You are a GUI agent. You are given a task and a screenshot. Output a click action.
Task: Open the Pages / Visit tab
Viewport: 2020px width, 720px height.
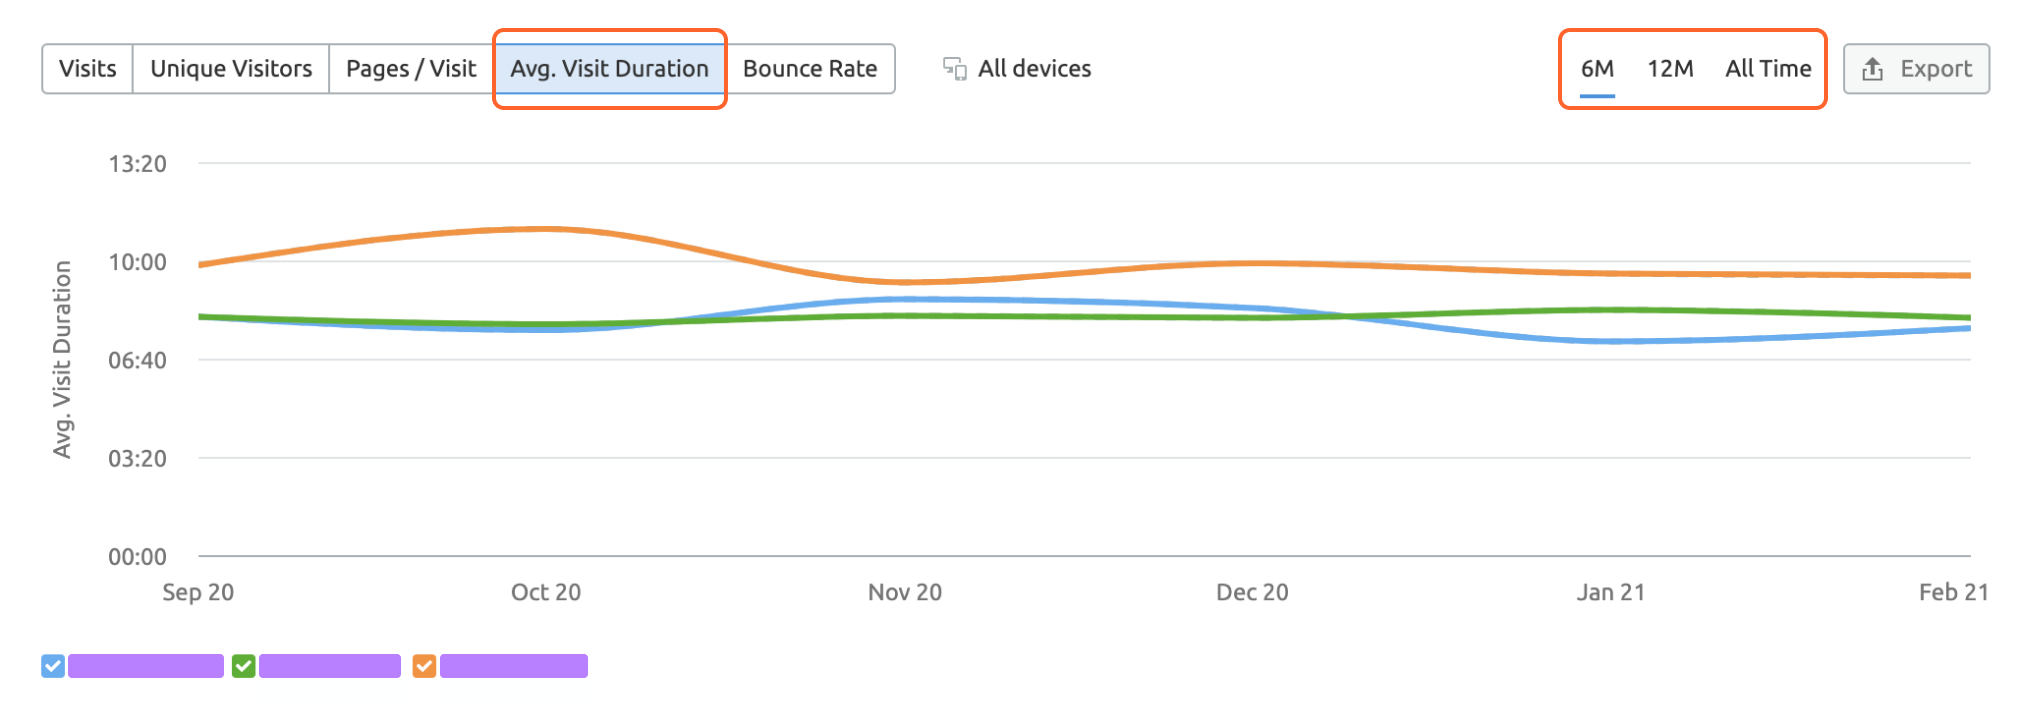click(411, 69)
